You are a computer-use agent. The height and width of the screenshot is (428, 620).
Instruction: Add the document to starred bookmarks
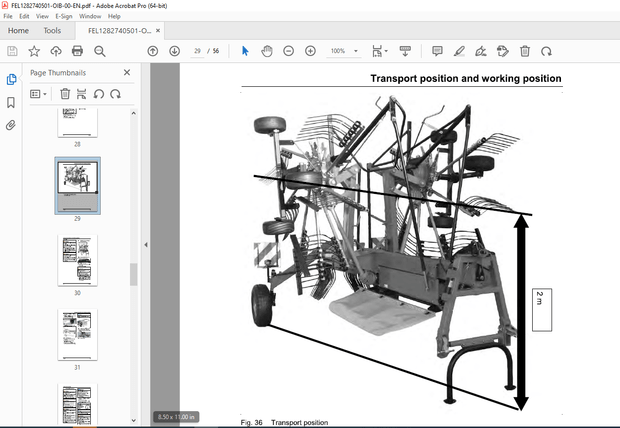point(34,51)
